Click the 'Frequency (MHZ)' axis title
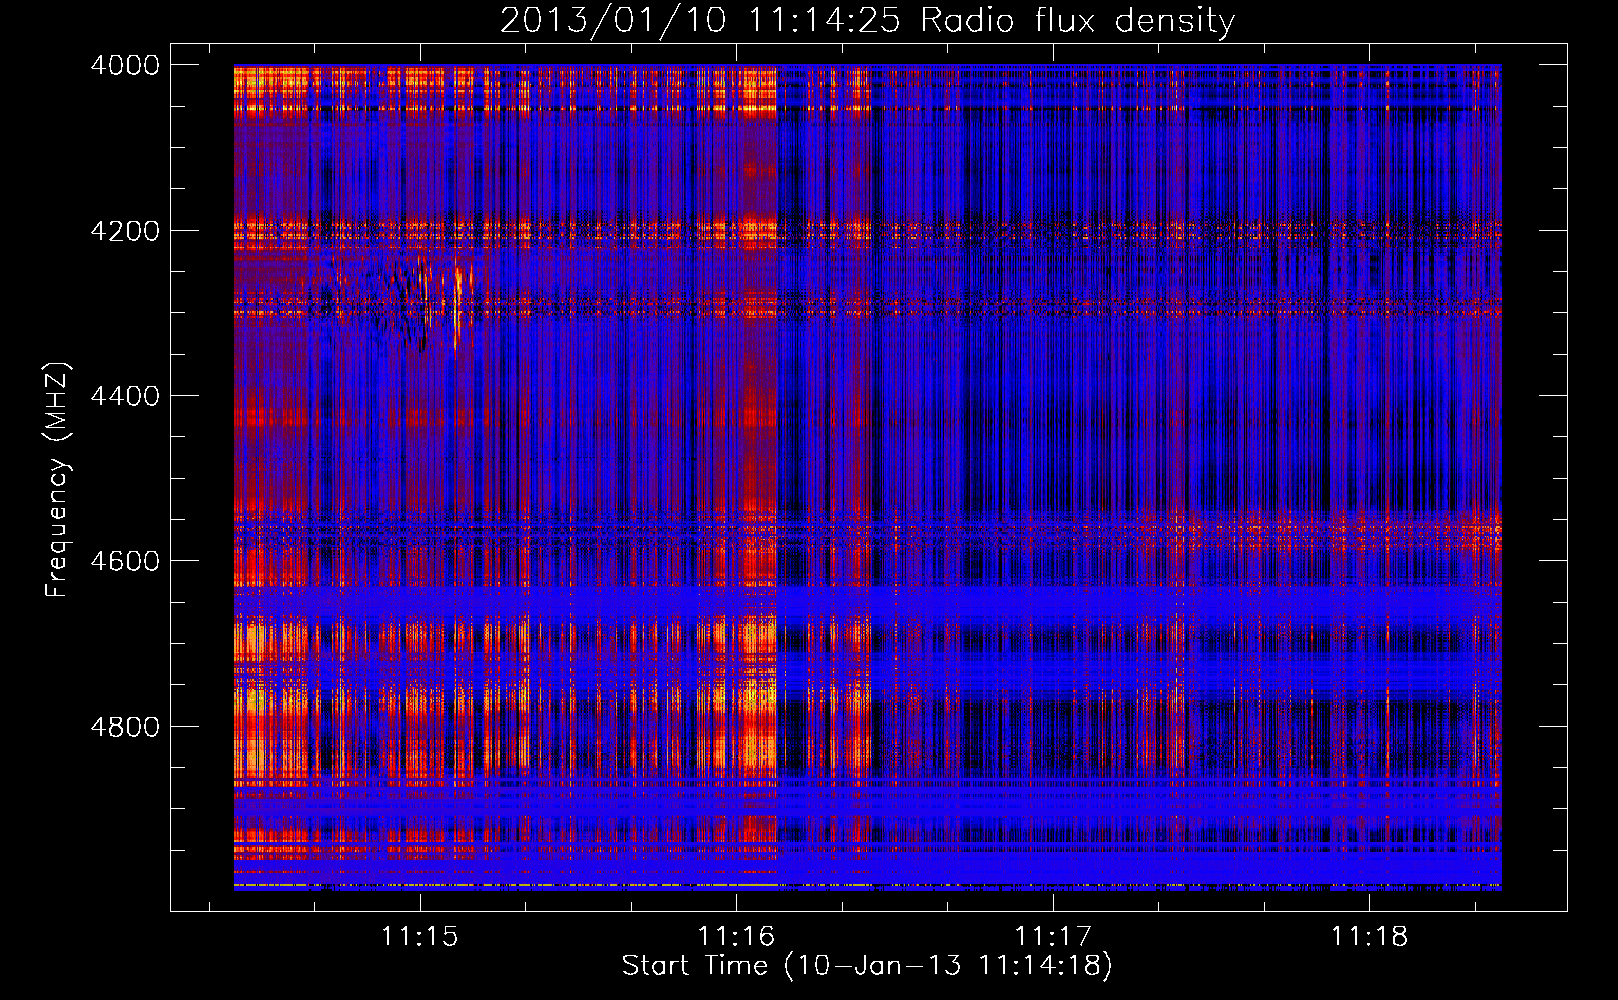This screenshot has width=1618, height=1000. click(57, 480)
